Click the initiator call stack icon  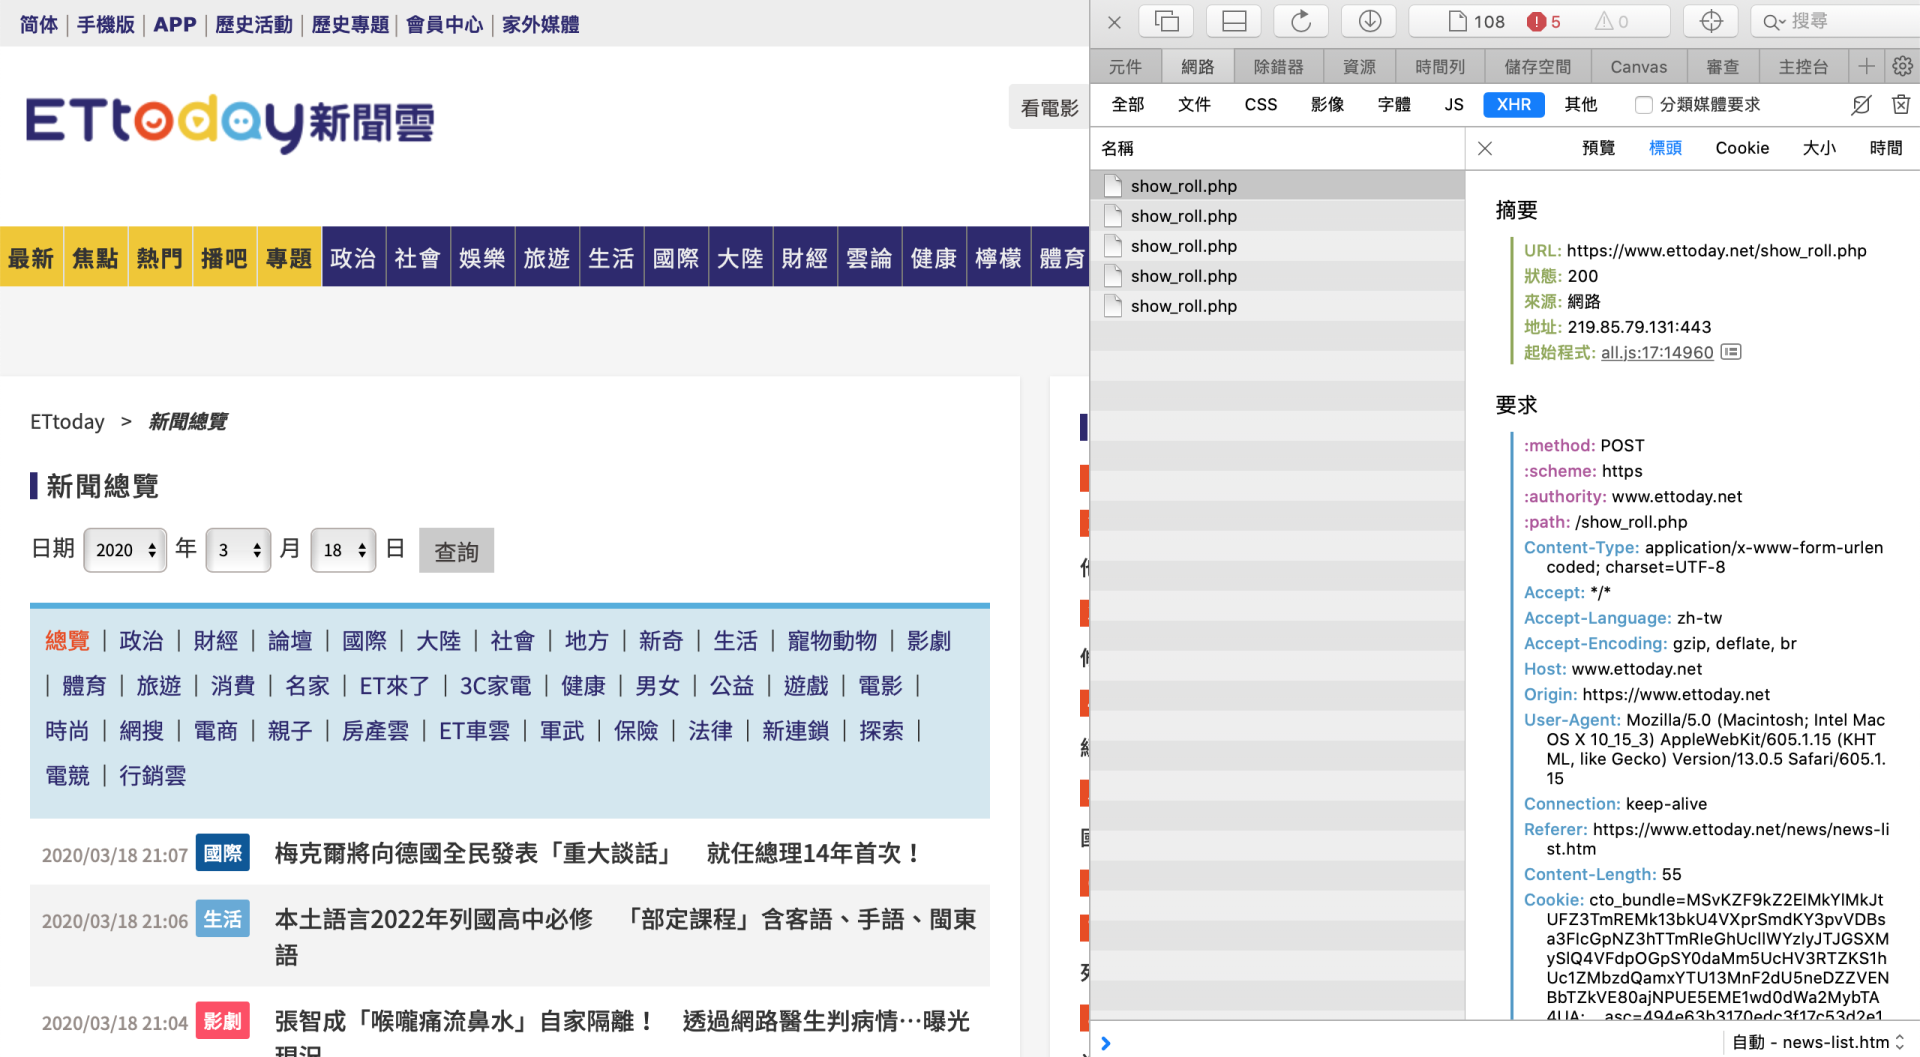pos(1731,352)
